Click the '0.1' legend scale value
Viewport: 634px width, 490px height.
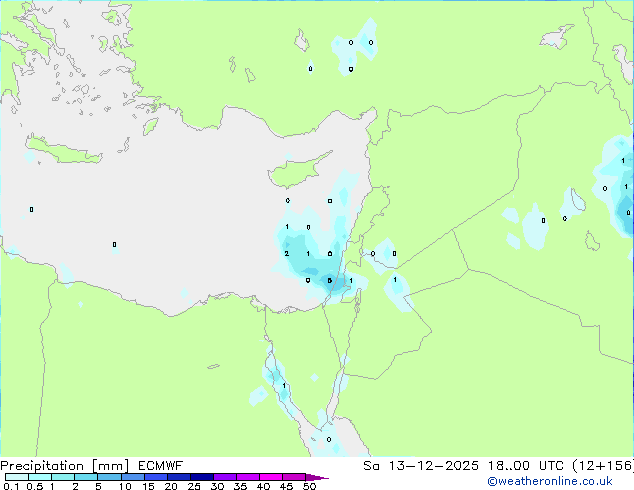click(11, 486)
